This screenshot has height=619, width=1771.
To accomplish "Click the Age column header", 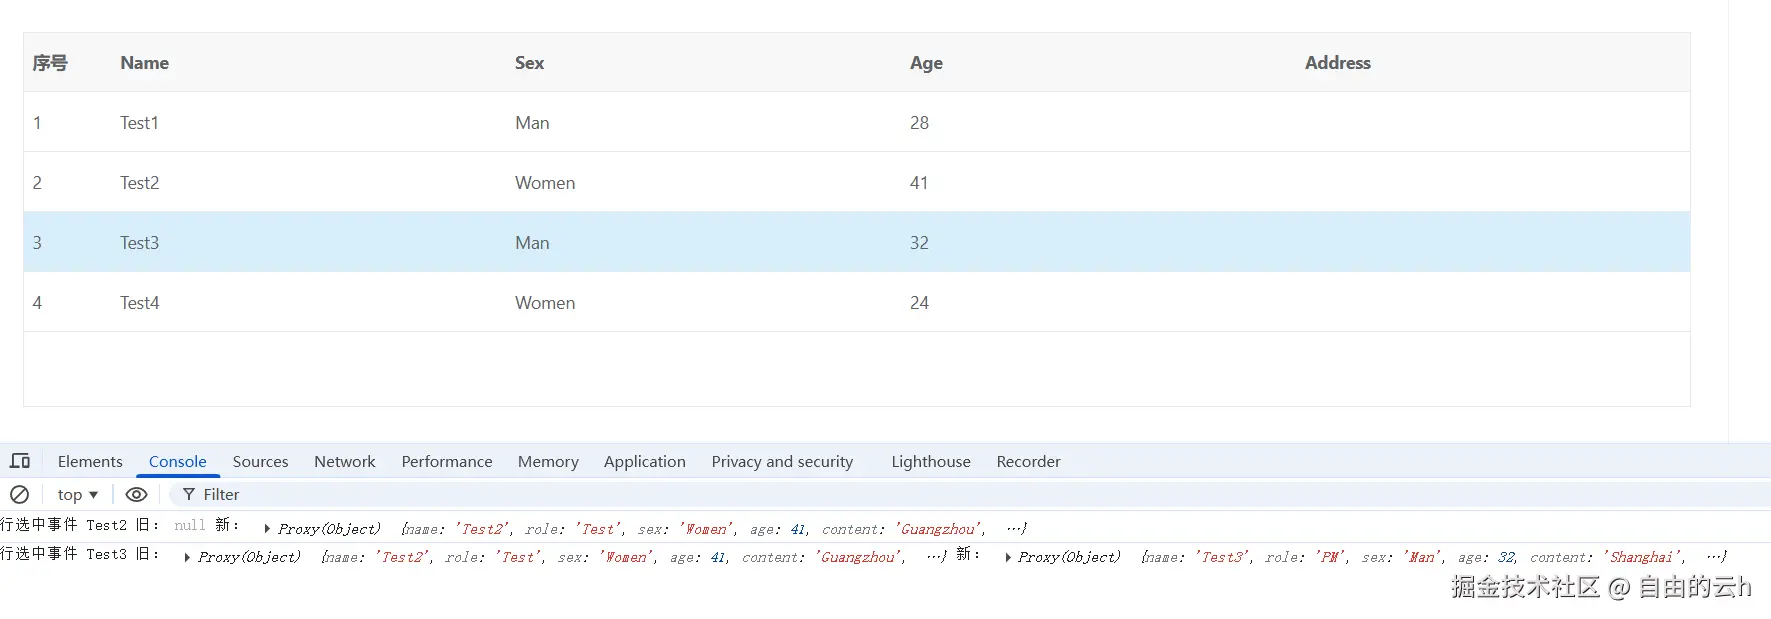I will 926,62.
